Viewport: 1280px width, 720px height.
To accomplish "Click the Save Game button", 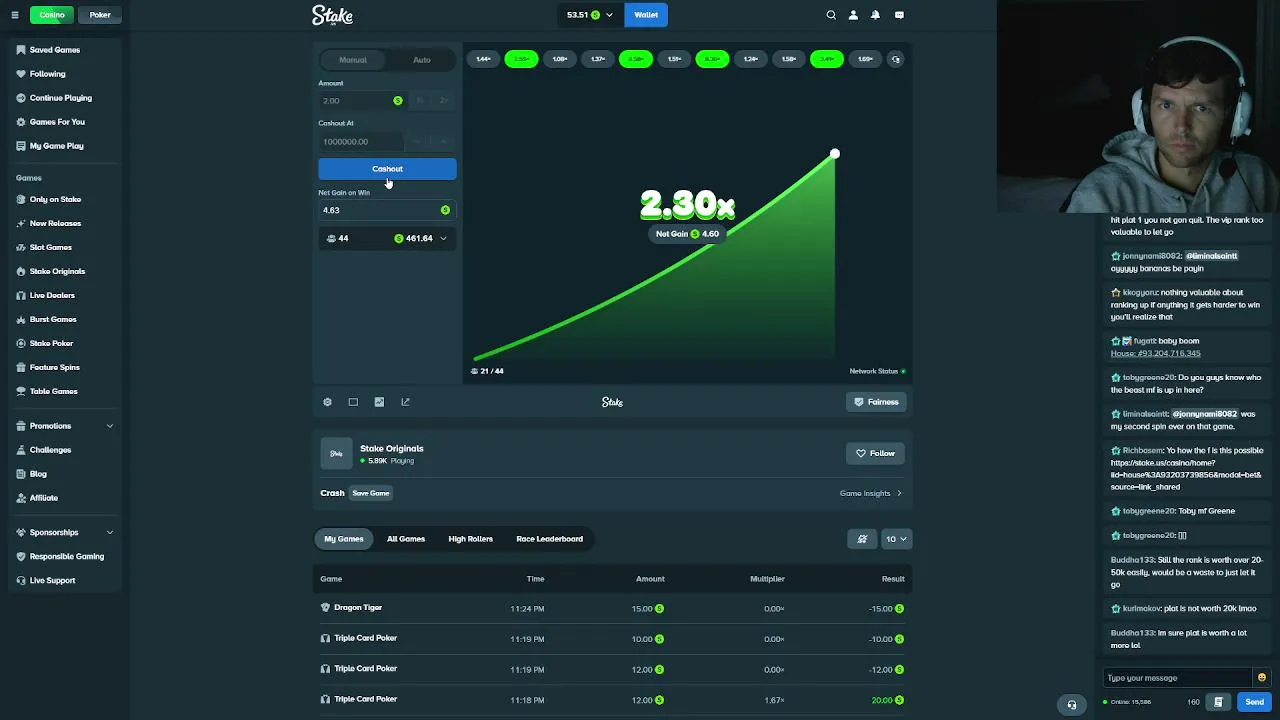I will point(371,493).
